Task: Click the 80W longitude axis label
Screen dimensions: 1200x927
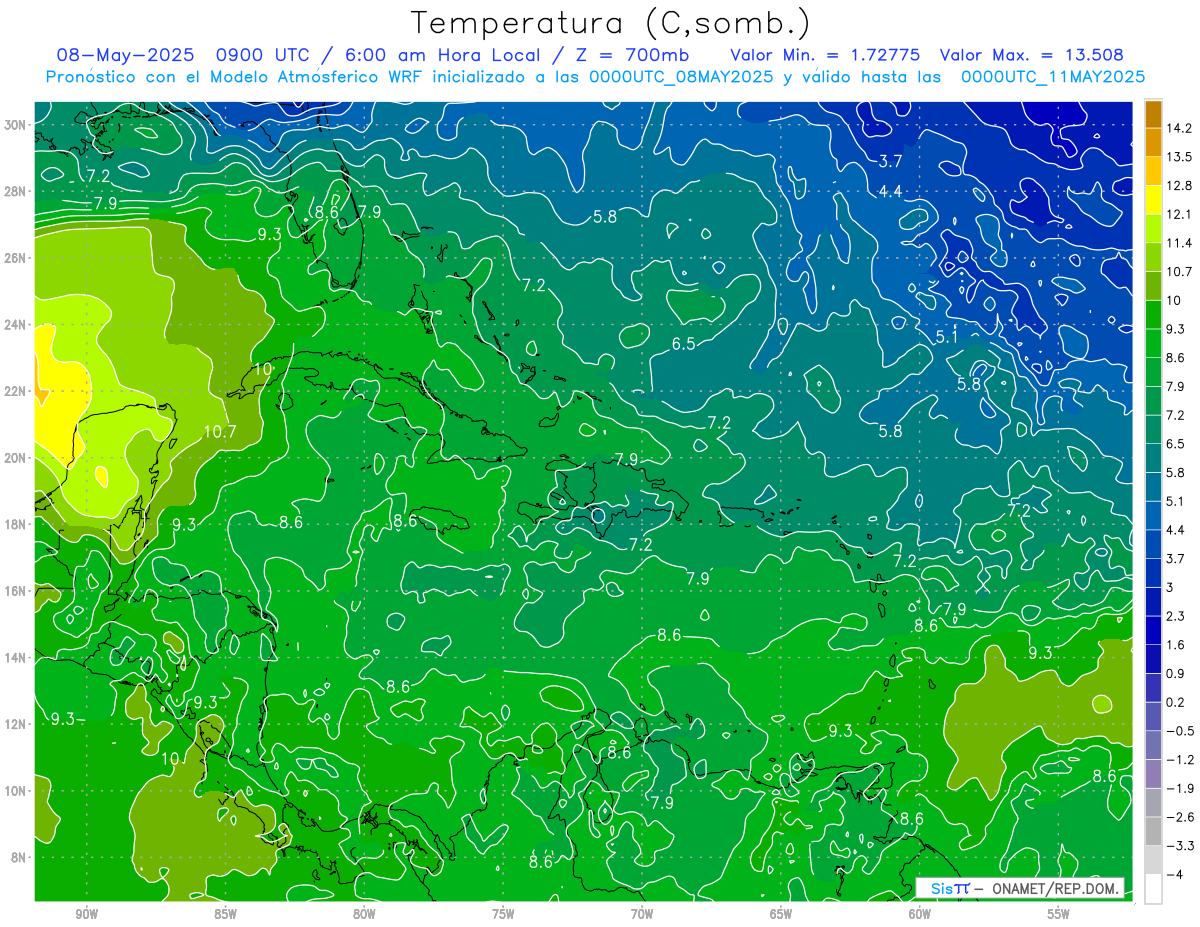Action: tap(364, 914)
